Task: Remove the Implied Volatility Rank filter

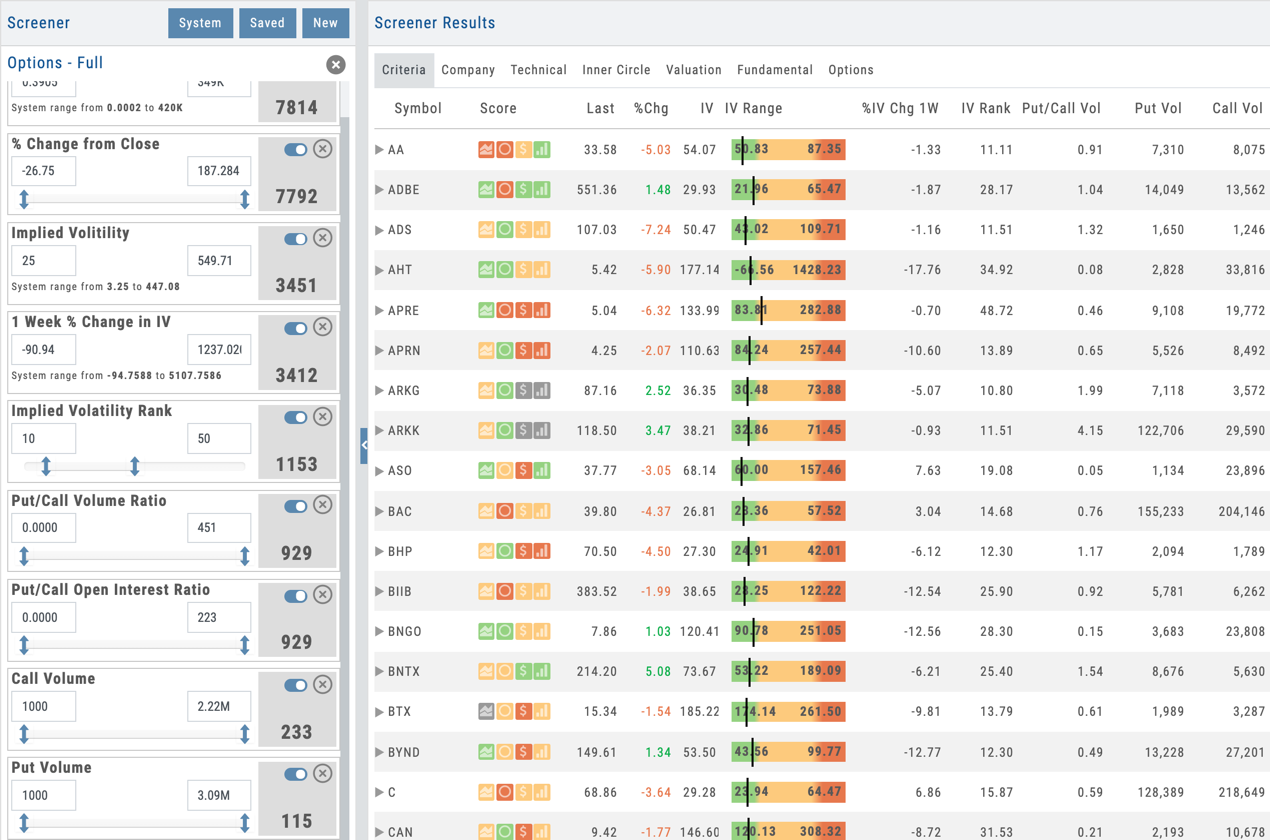Action: coord(323,417)
